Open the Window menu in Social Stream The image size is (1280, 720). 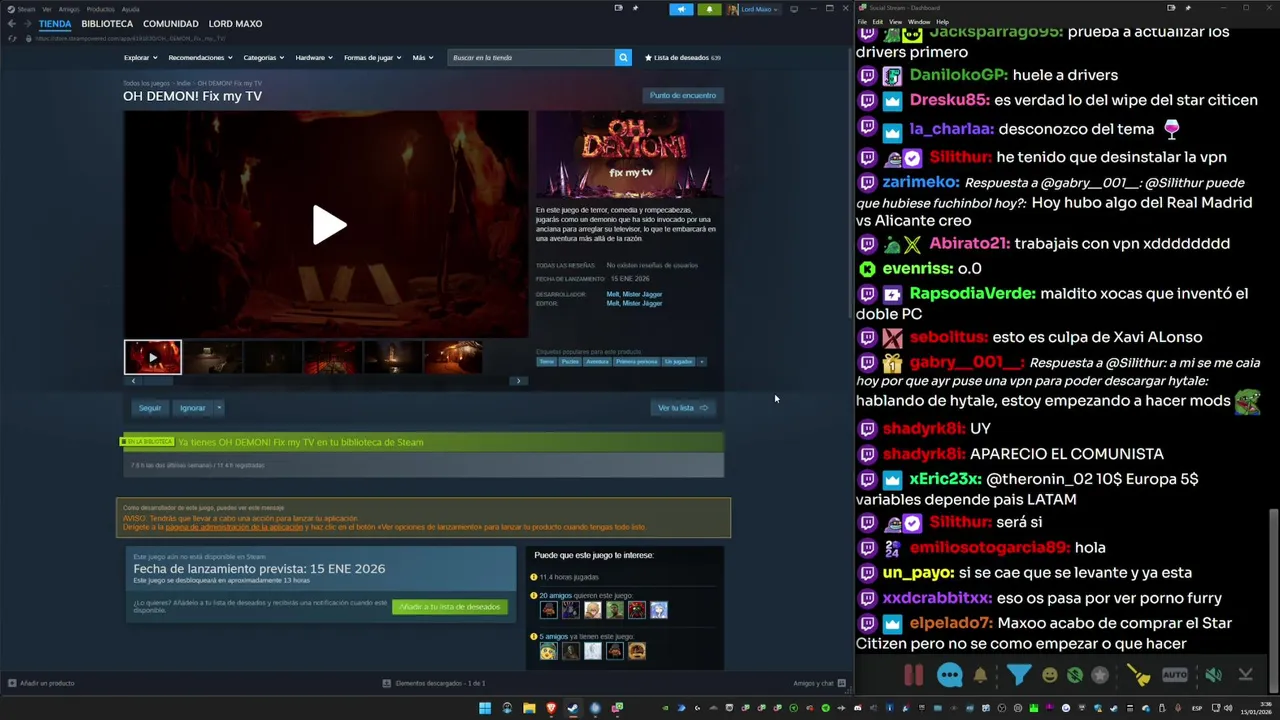[x=919, y=21]
